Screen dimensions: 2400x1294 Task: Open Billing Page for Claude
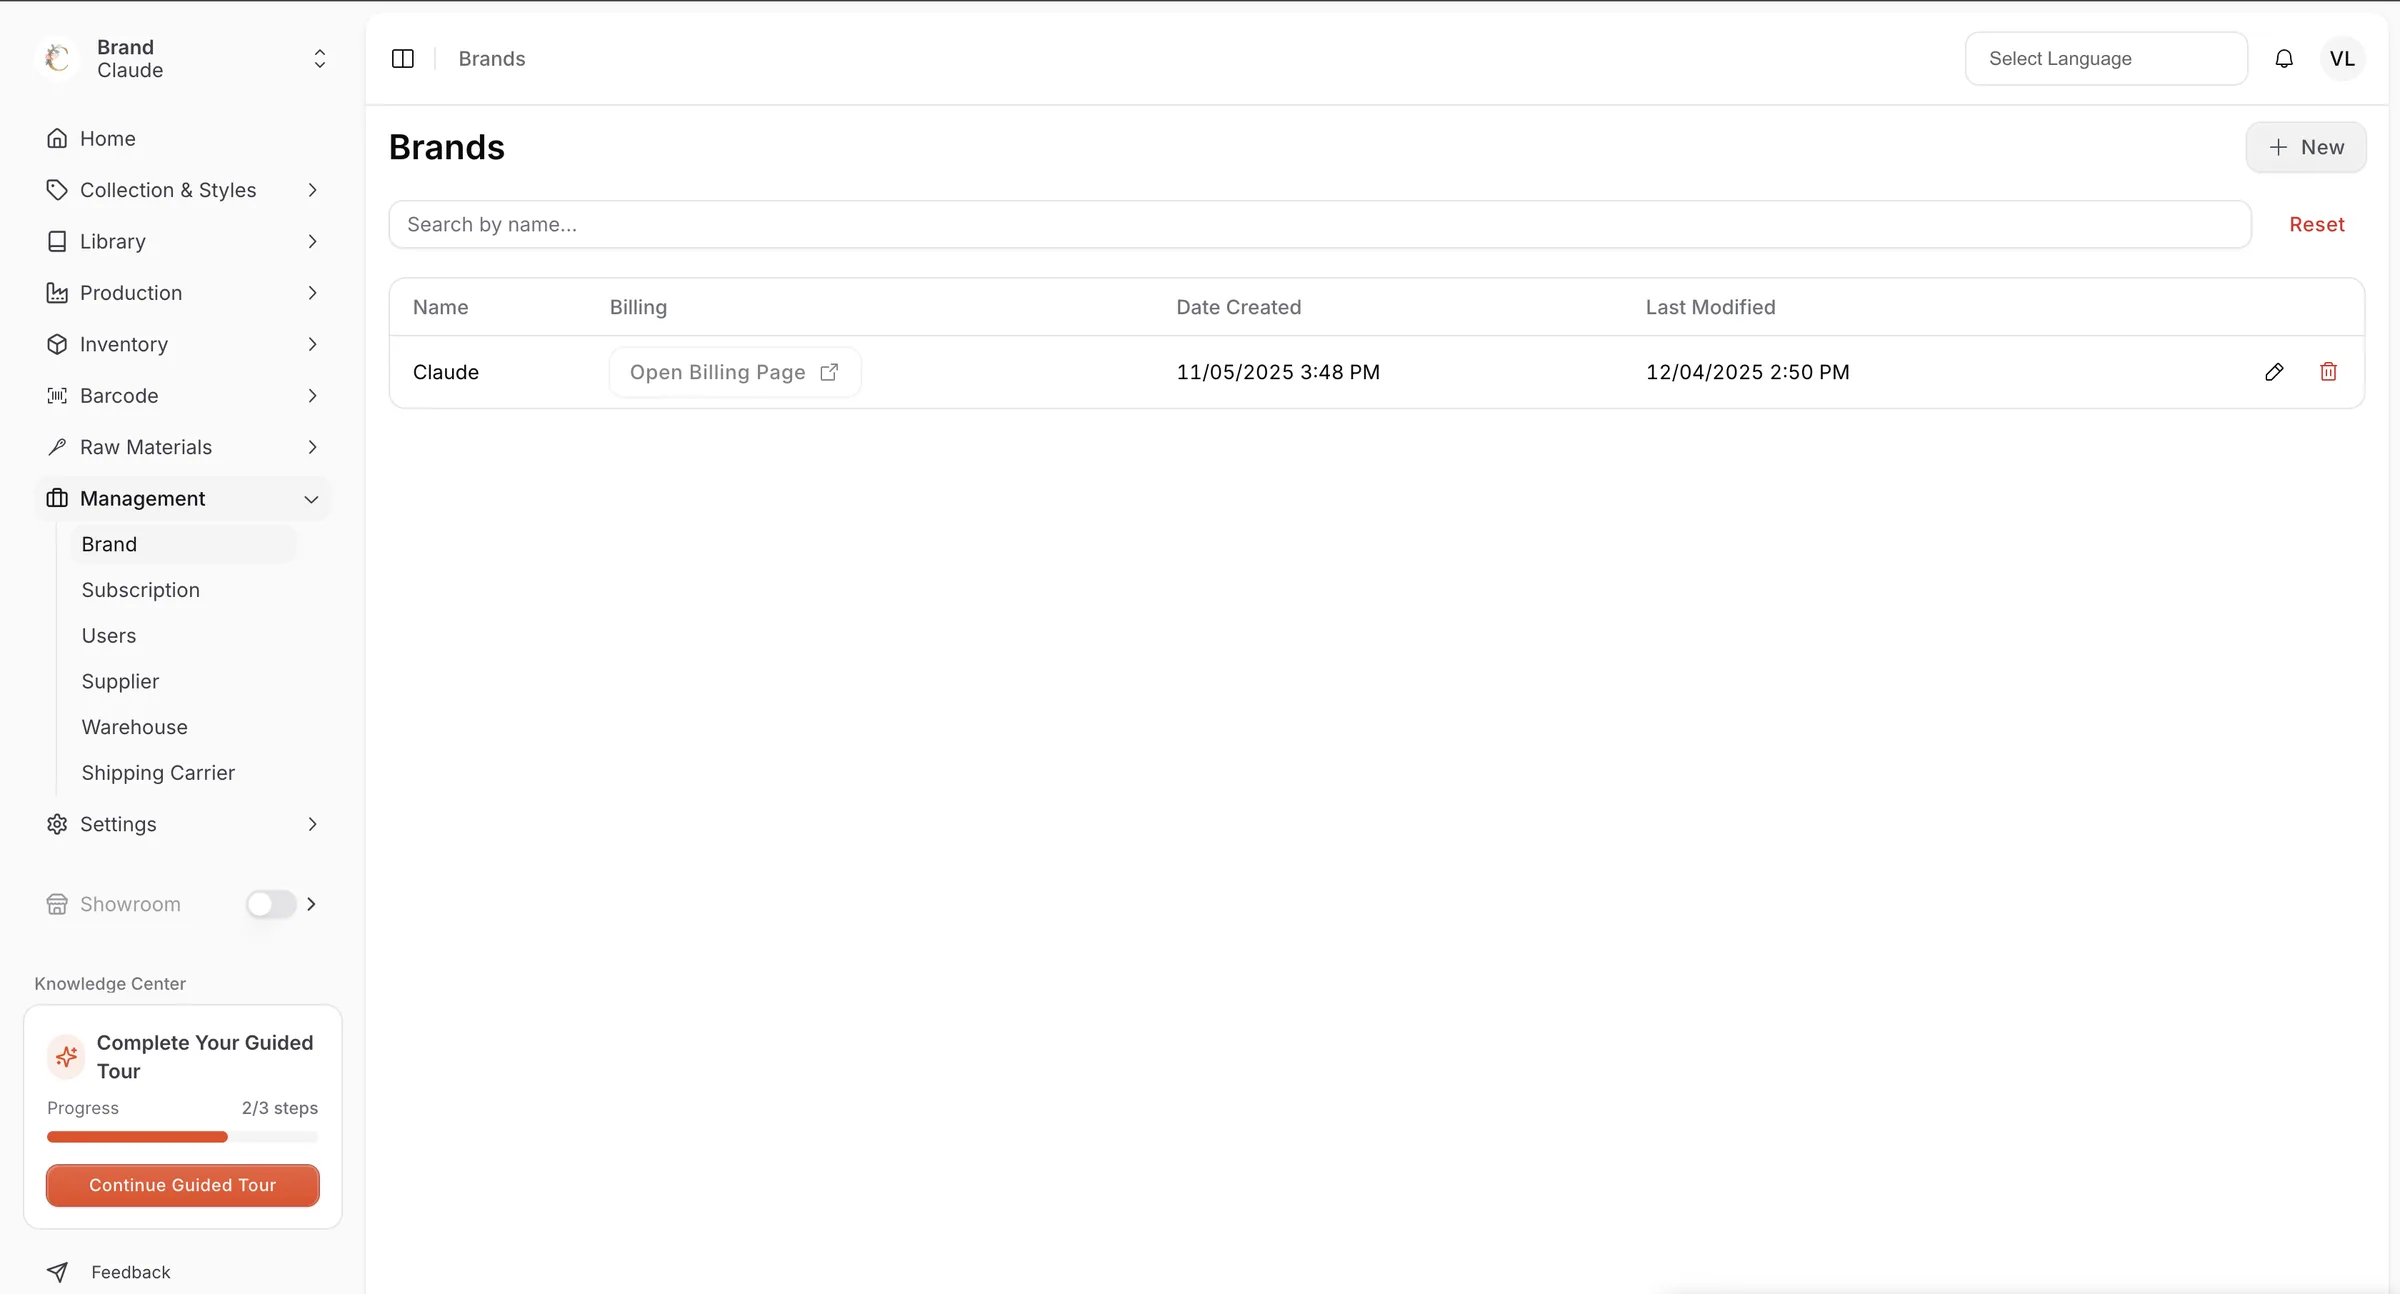(x=735, y=372)
